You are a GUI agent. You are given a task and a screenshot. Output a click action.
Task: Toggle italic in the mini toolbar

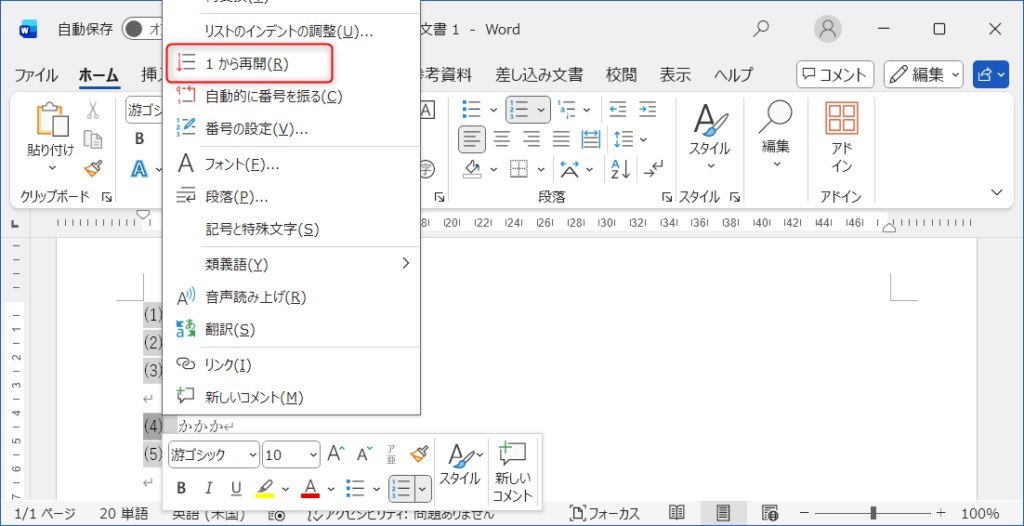(x=209, y=488)
